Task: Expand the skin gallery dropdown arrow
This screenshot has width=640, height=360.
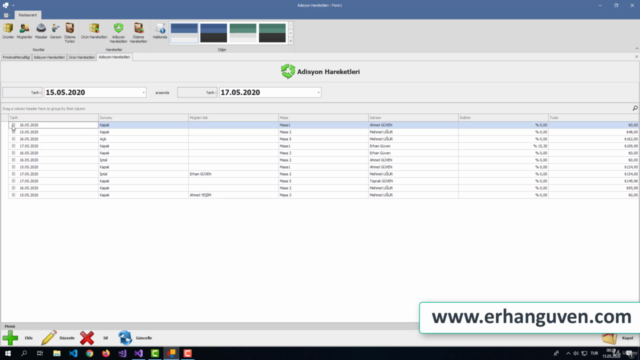Action: [x=291, y=41]
